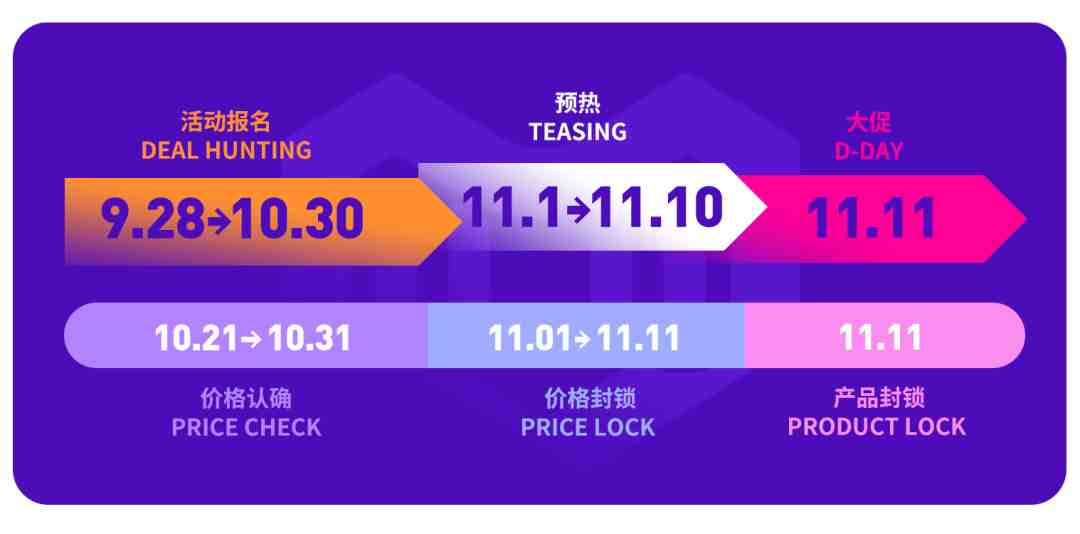Click the PRICE LOCK caption
This screenshot has width=1080, height=534.
[x=588, y=427]
